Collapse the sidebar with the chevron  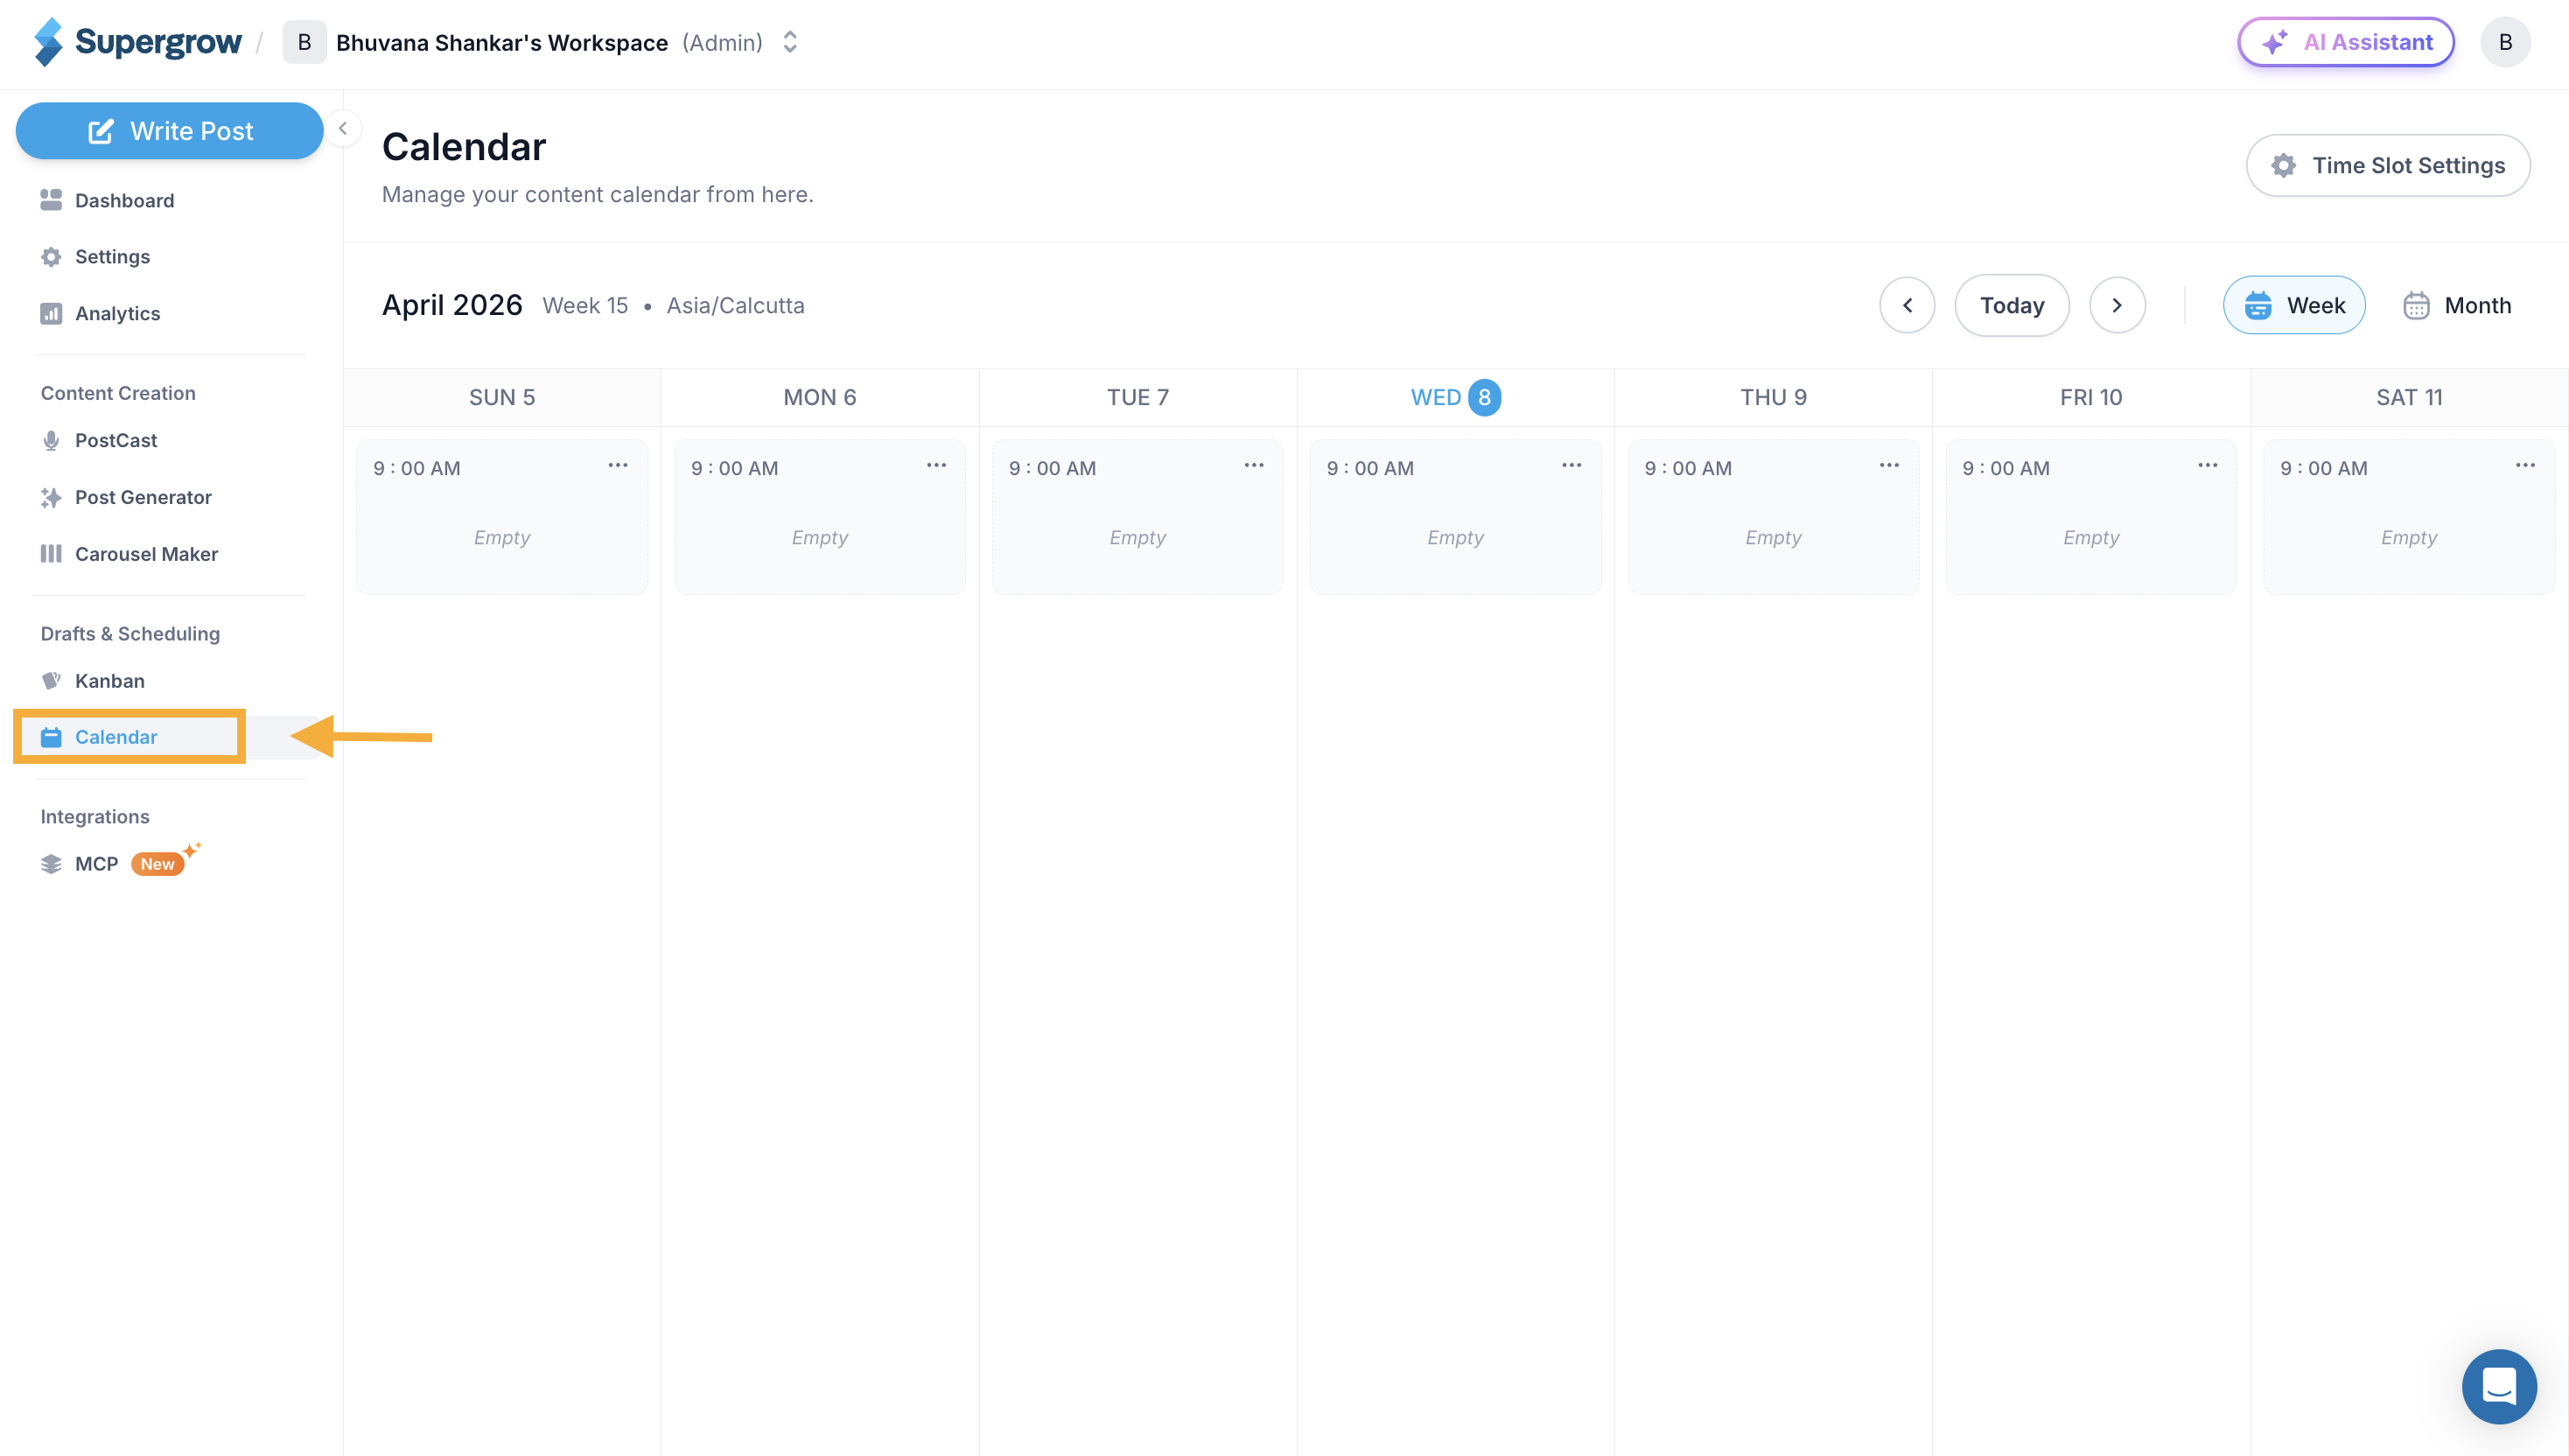pyautogui.click(x=343, y=128)
